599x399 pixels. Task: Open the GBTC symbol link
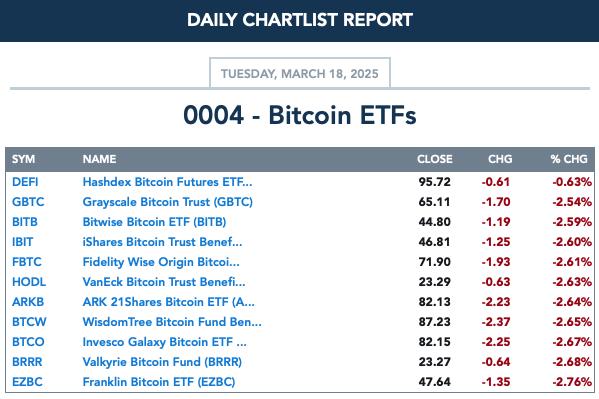[x=28, y=202]
